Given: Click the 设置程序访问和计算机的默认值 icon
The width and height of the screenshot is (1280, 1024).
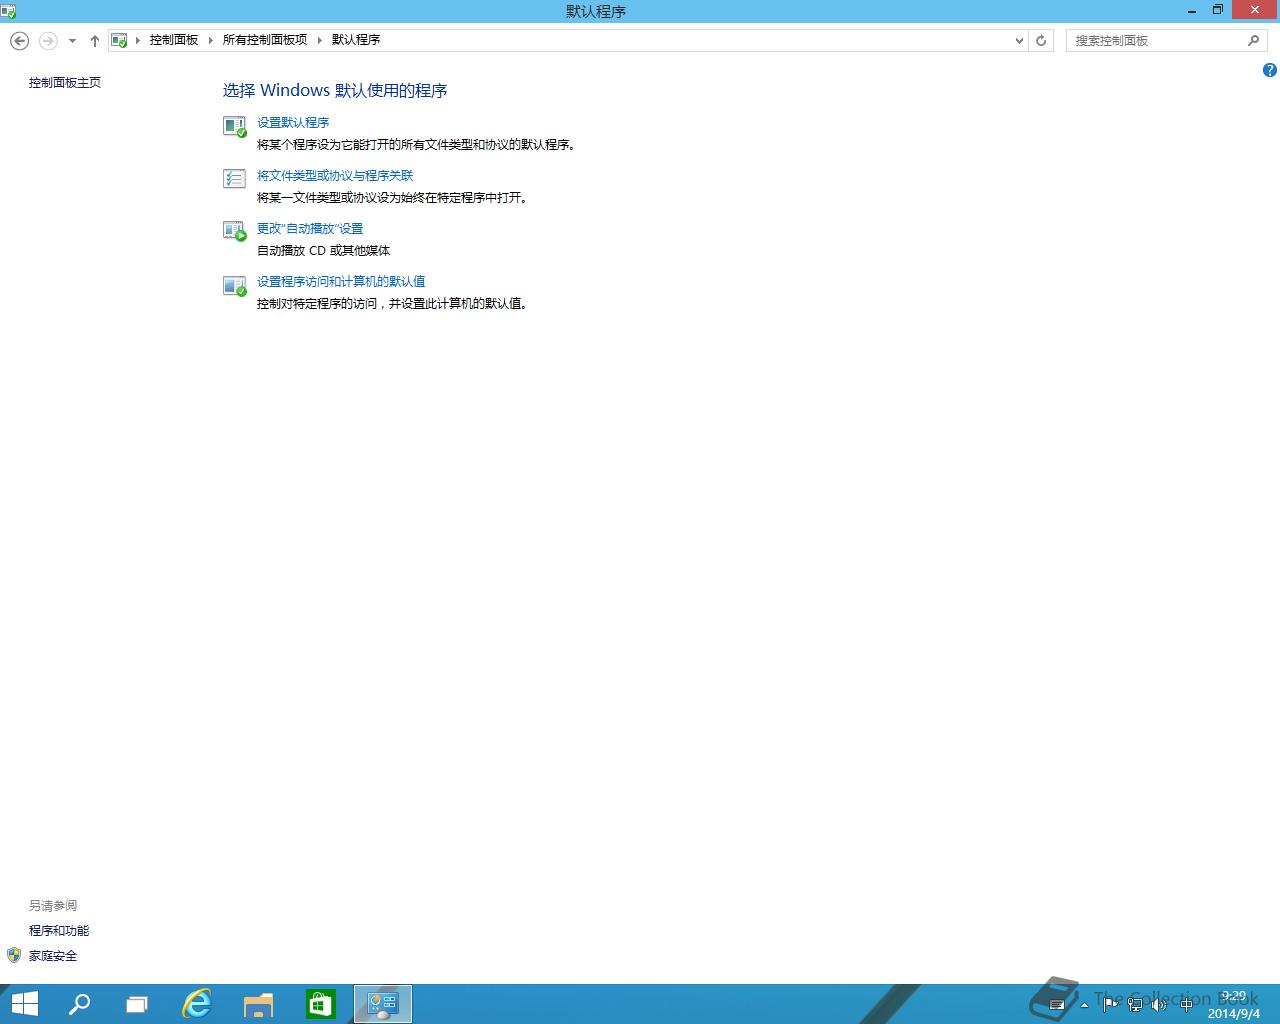Looking at the screenshot, I should (x=234, y=286).
